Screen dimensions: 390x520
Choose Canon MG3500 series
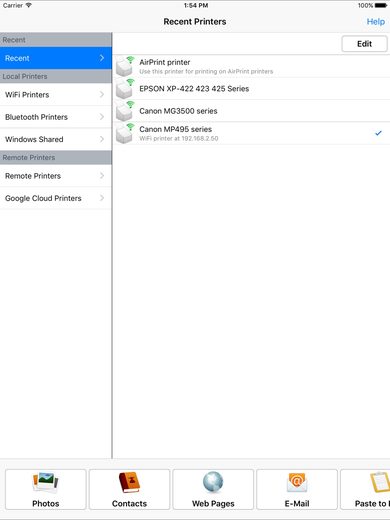point(178,111)
